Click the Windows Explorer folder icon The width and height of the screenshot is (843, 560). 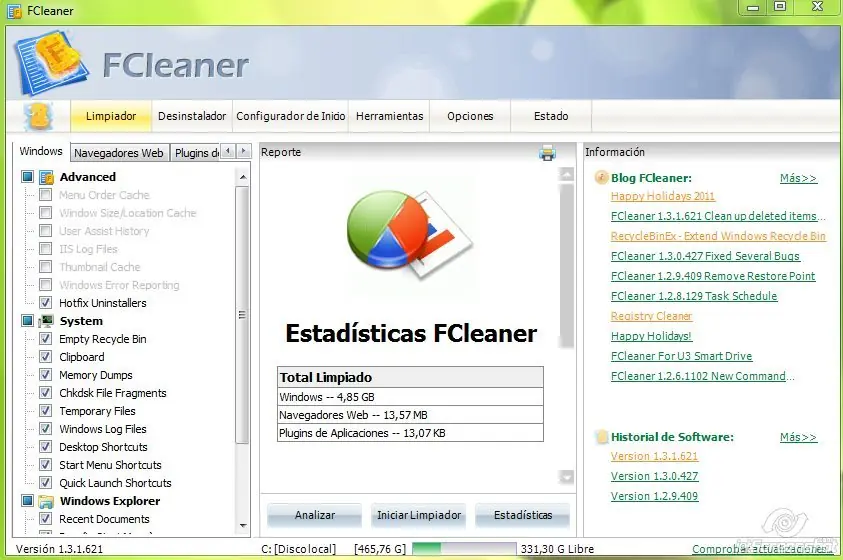pyautogui.click(x=47, y=501)
